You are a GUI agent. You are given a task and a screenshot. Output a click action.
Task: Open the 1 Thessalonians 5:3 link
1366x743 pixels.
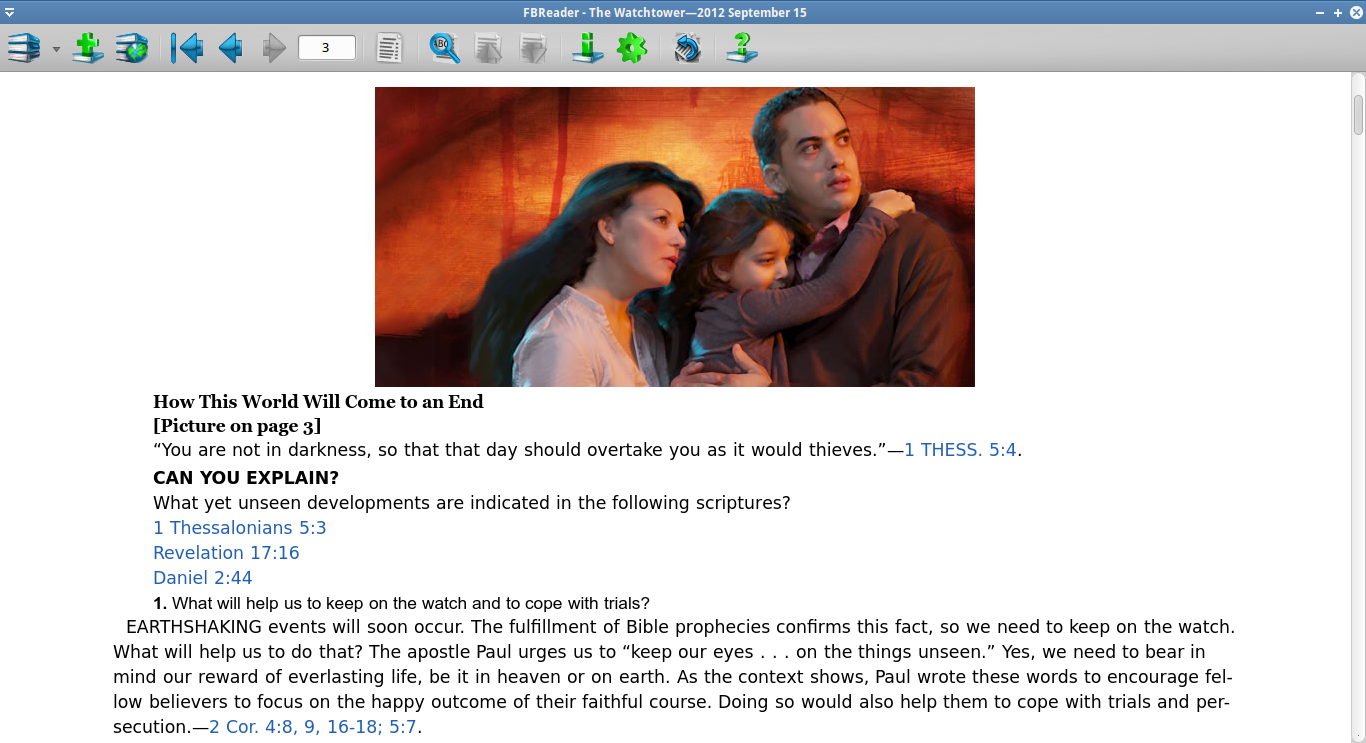pos(239,527)
